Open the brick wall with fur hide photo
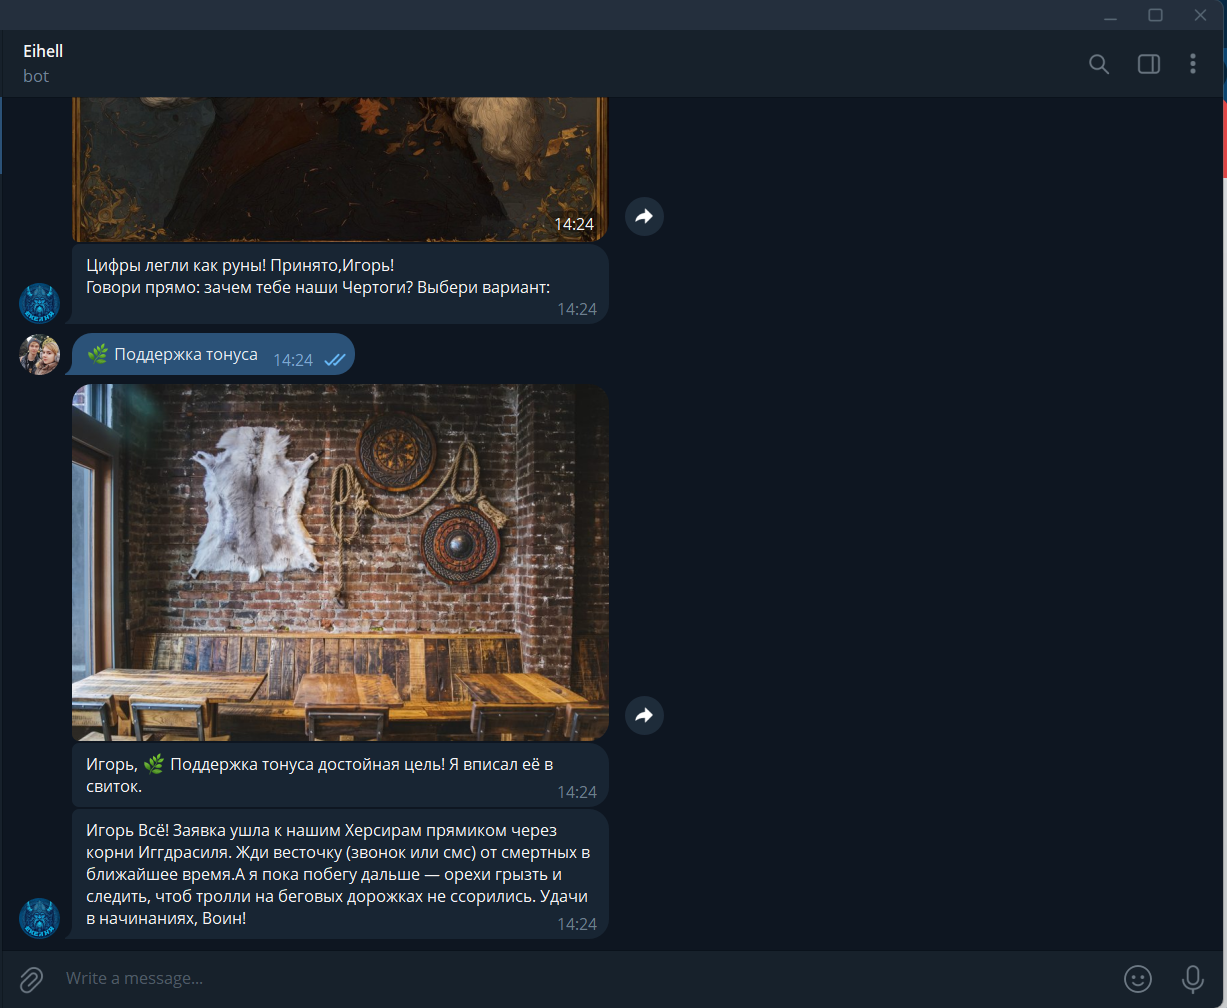This screenshot has width=1227, height=1008. [x=340, y=562]
